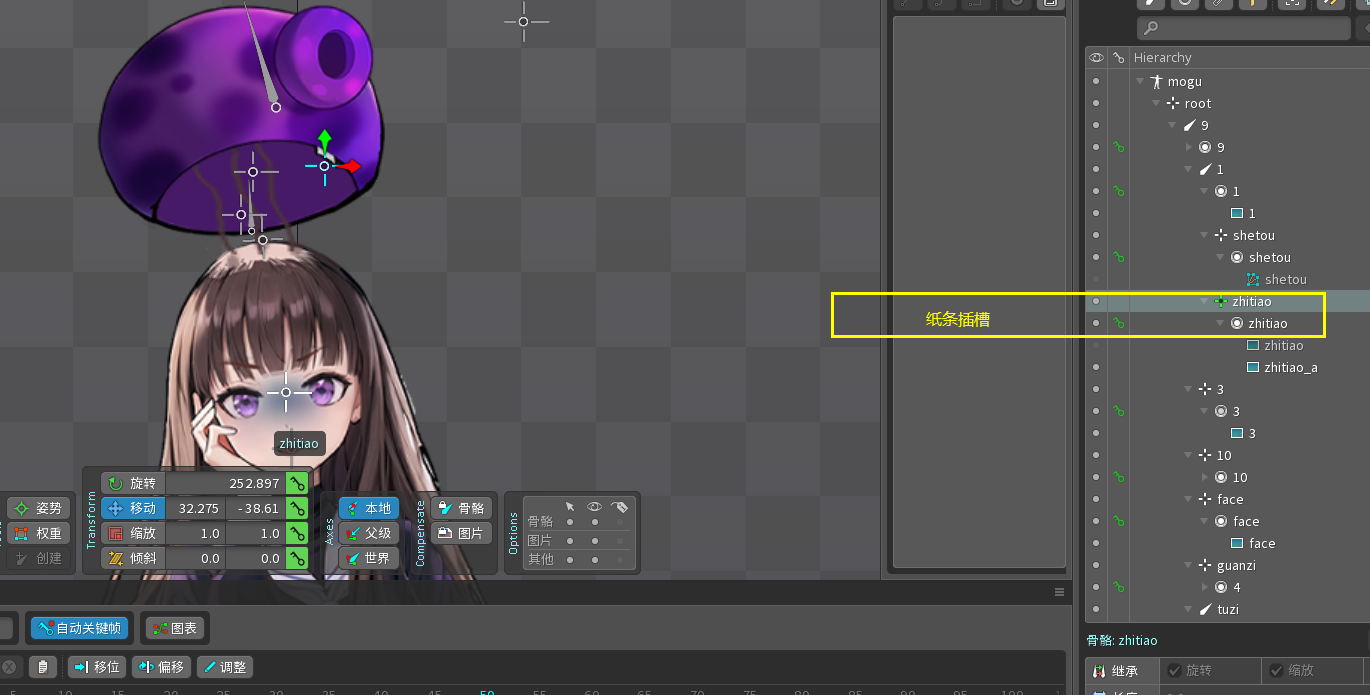Select the tuzi bone in hierarchy
The image size is (1370, 695).
click(1228, 609)
